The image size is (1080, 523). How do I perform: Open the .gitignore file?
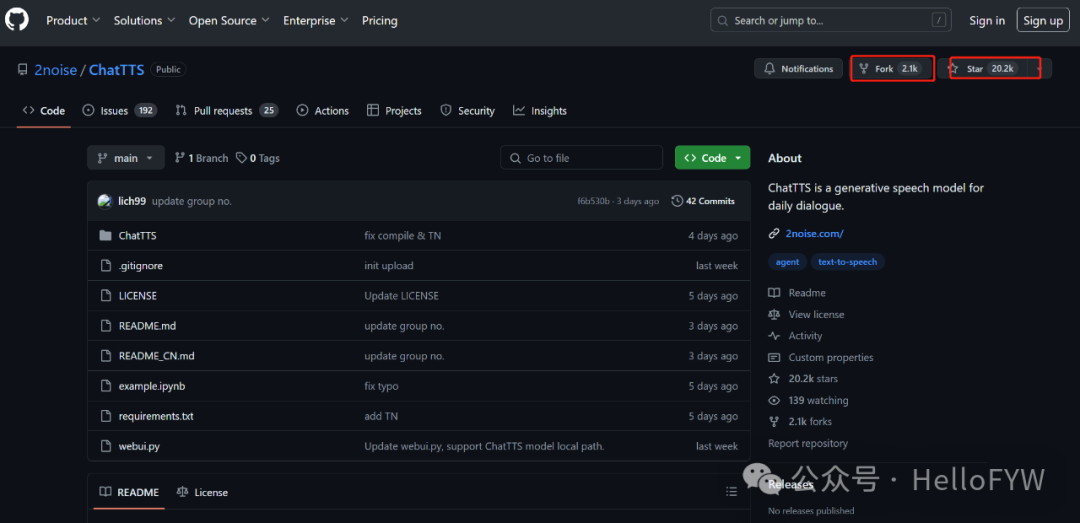(x=141, y=266)
